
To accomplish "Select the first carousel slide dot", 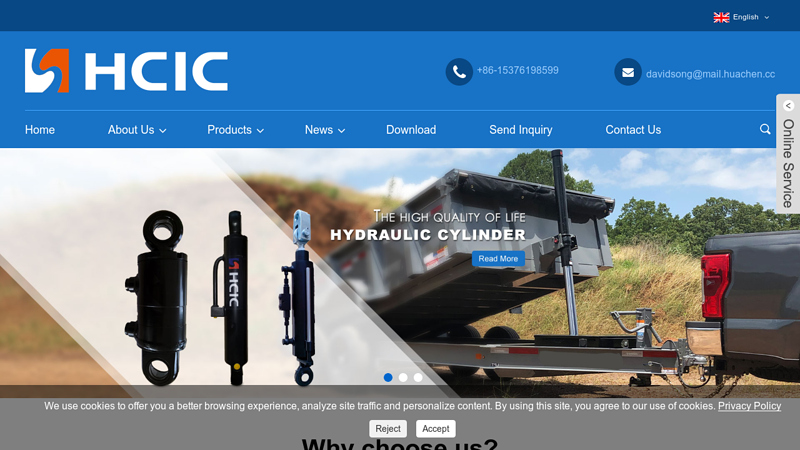I will [388, 378].
